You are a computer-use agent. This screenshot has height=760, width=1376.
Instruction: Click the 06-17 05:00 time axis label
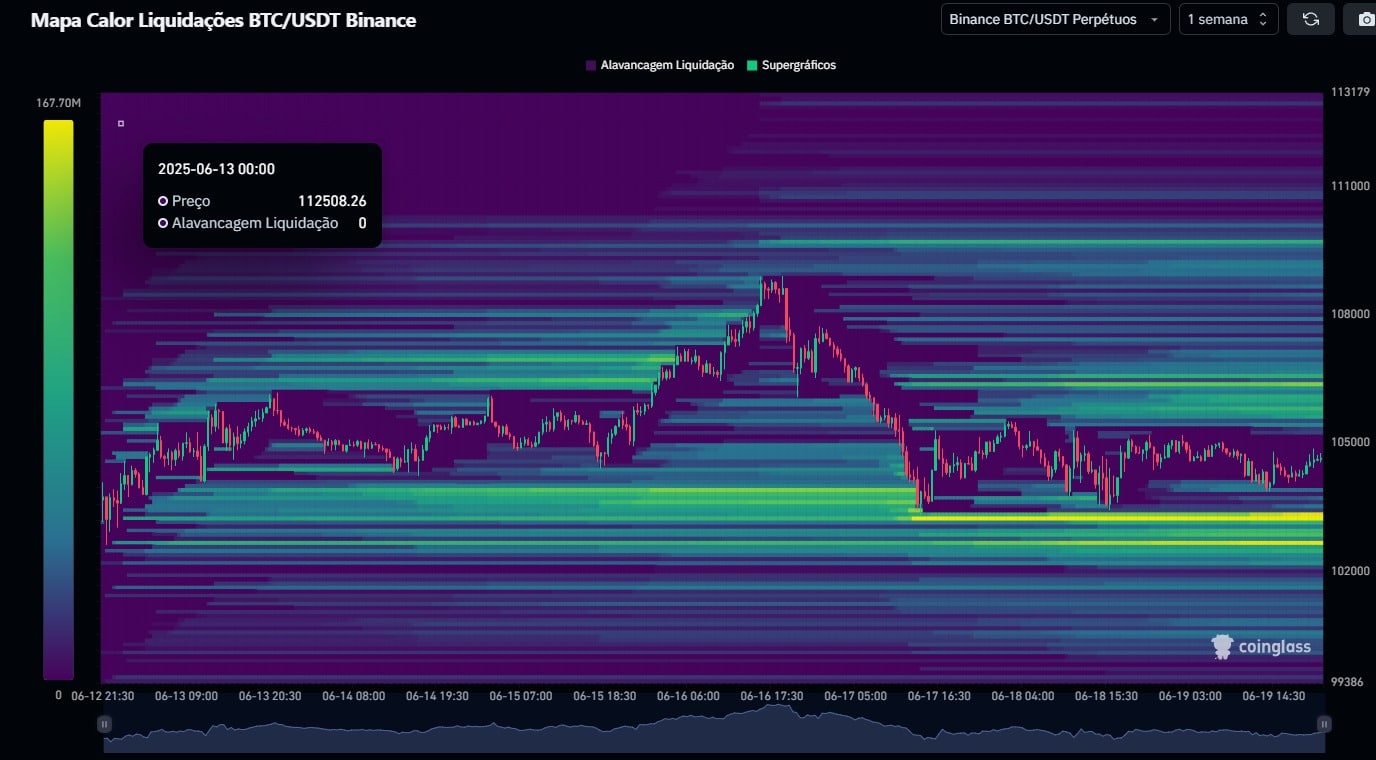855,695
